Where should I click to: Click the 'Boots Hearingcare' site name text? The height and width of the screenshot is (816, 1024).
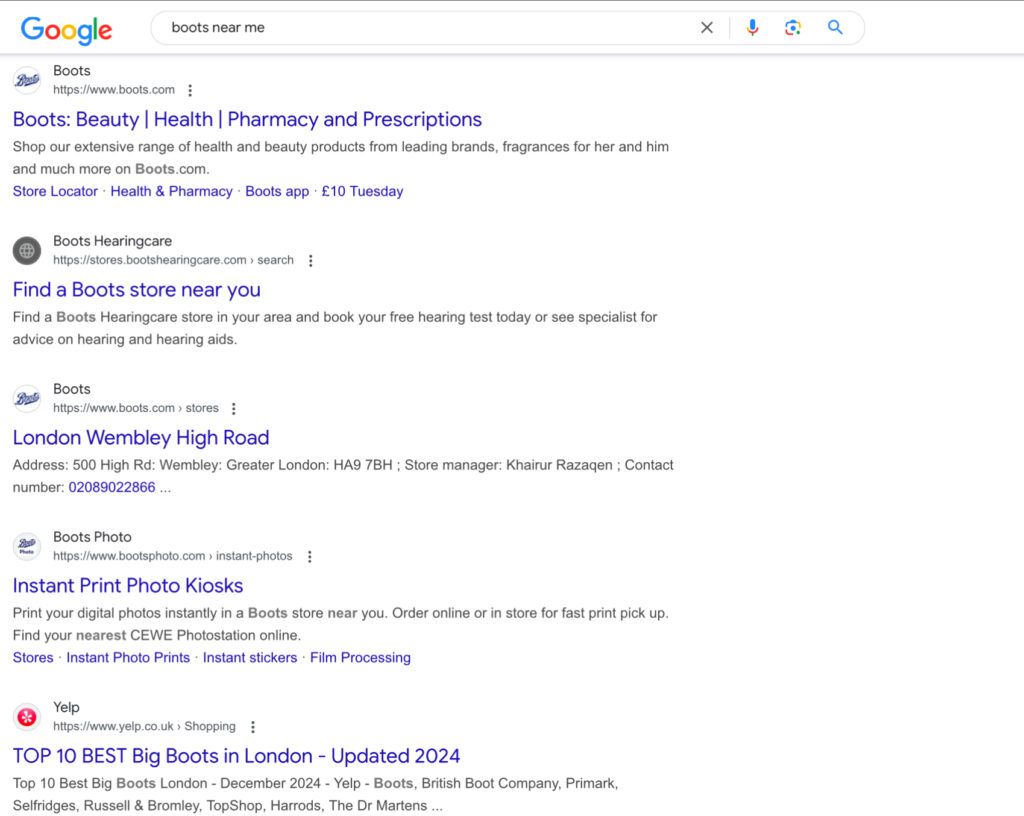(x=112, y=241)
